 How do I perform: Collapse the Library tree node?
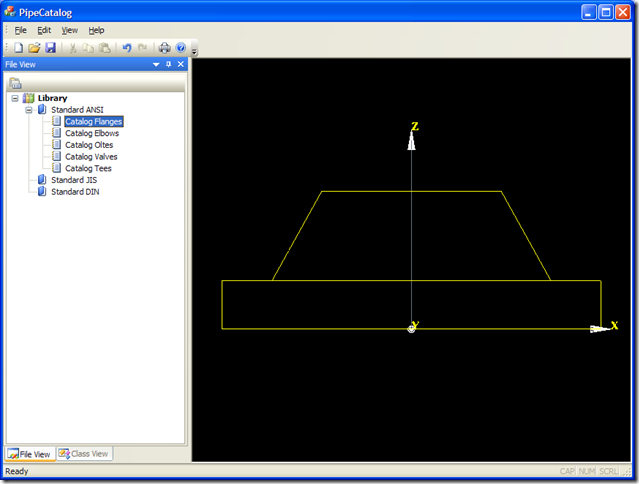point(15,98)
